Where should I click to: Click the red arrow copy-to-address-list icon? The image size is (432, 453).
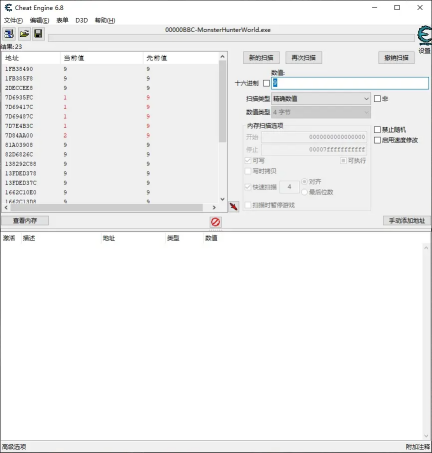pos(234,206)
